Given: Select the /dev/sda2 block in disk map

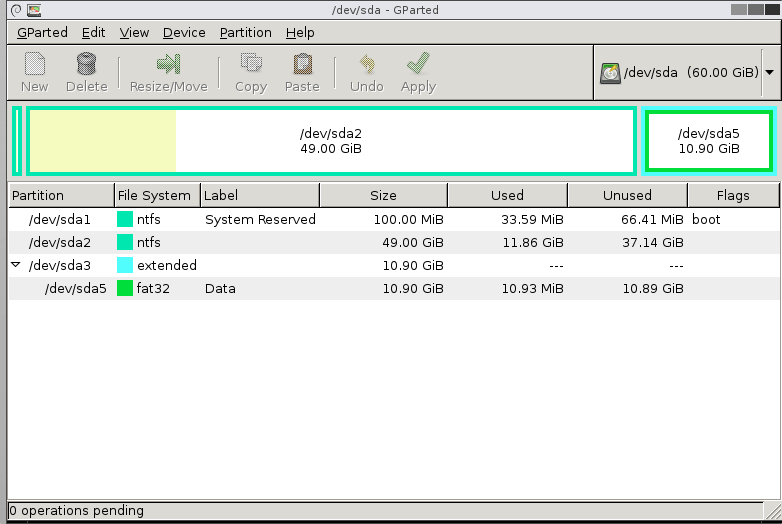Looking at the screenshot, I should 331,141.
